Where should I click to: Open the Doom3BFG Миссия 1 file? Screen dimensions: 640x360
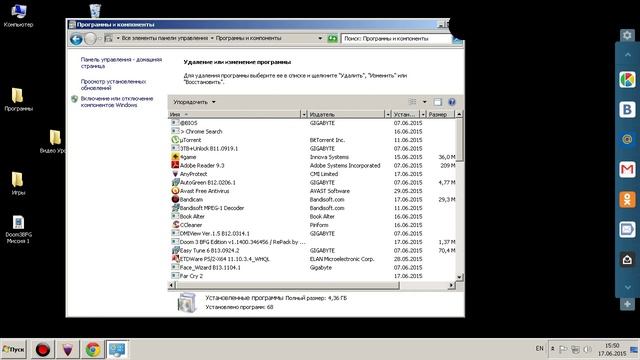tap(18, 230)
